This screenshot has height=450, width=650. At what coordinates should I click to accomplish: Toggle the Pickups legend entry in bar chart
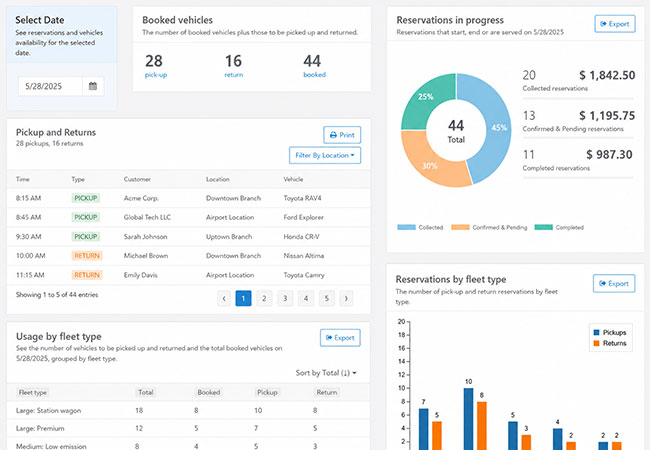pos(610,332)
